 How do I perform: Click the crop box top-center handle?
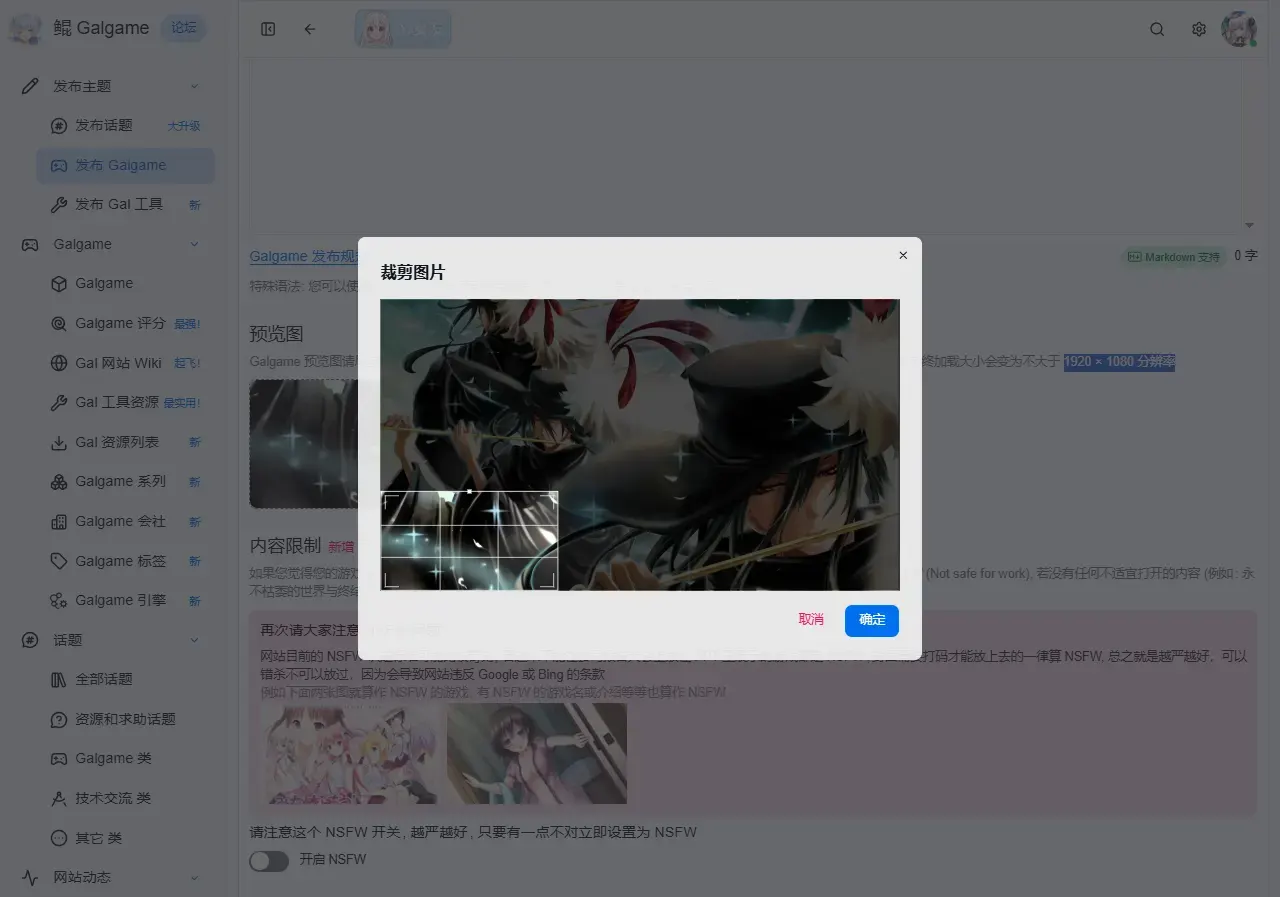[x=469, y=492]
